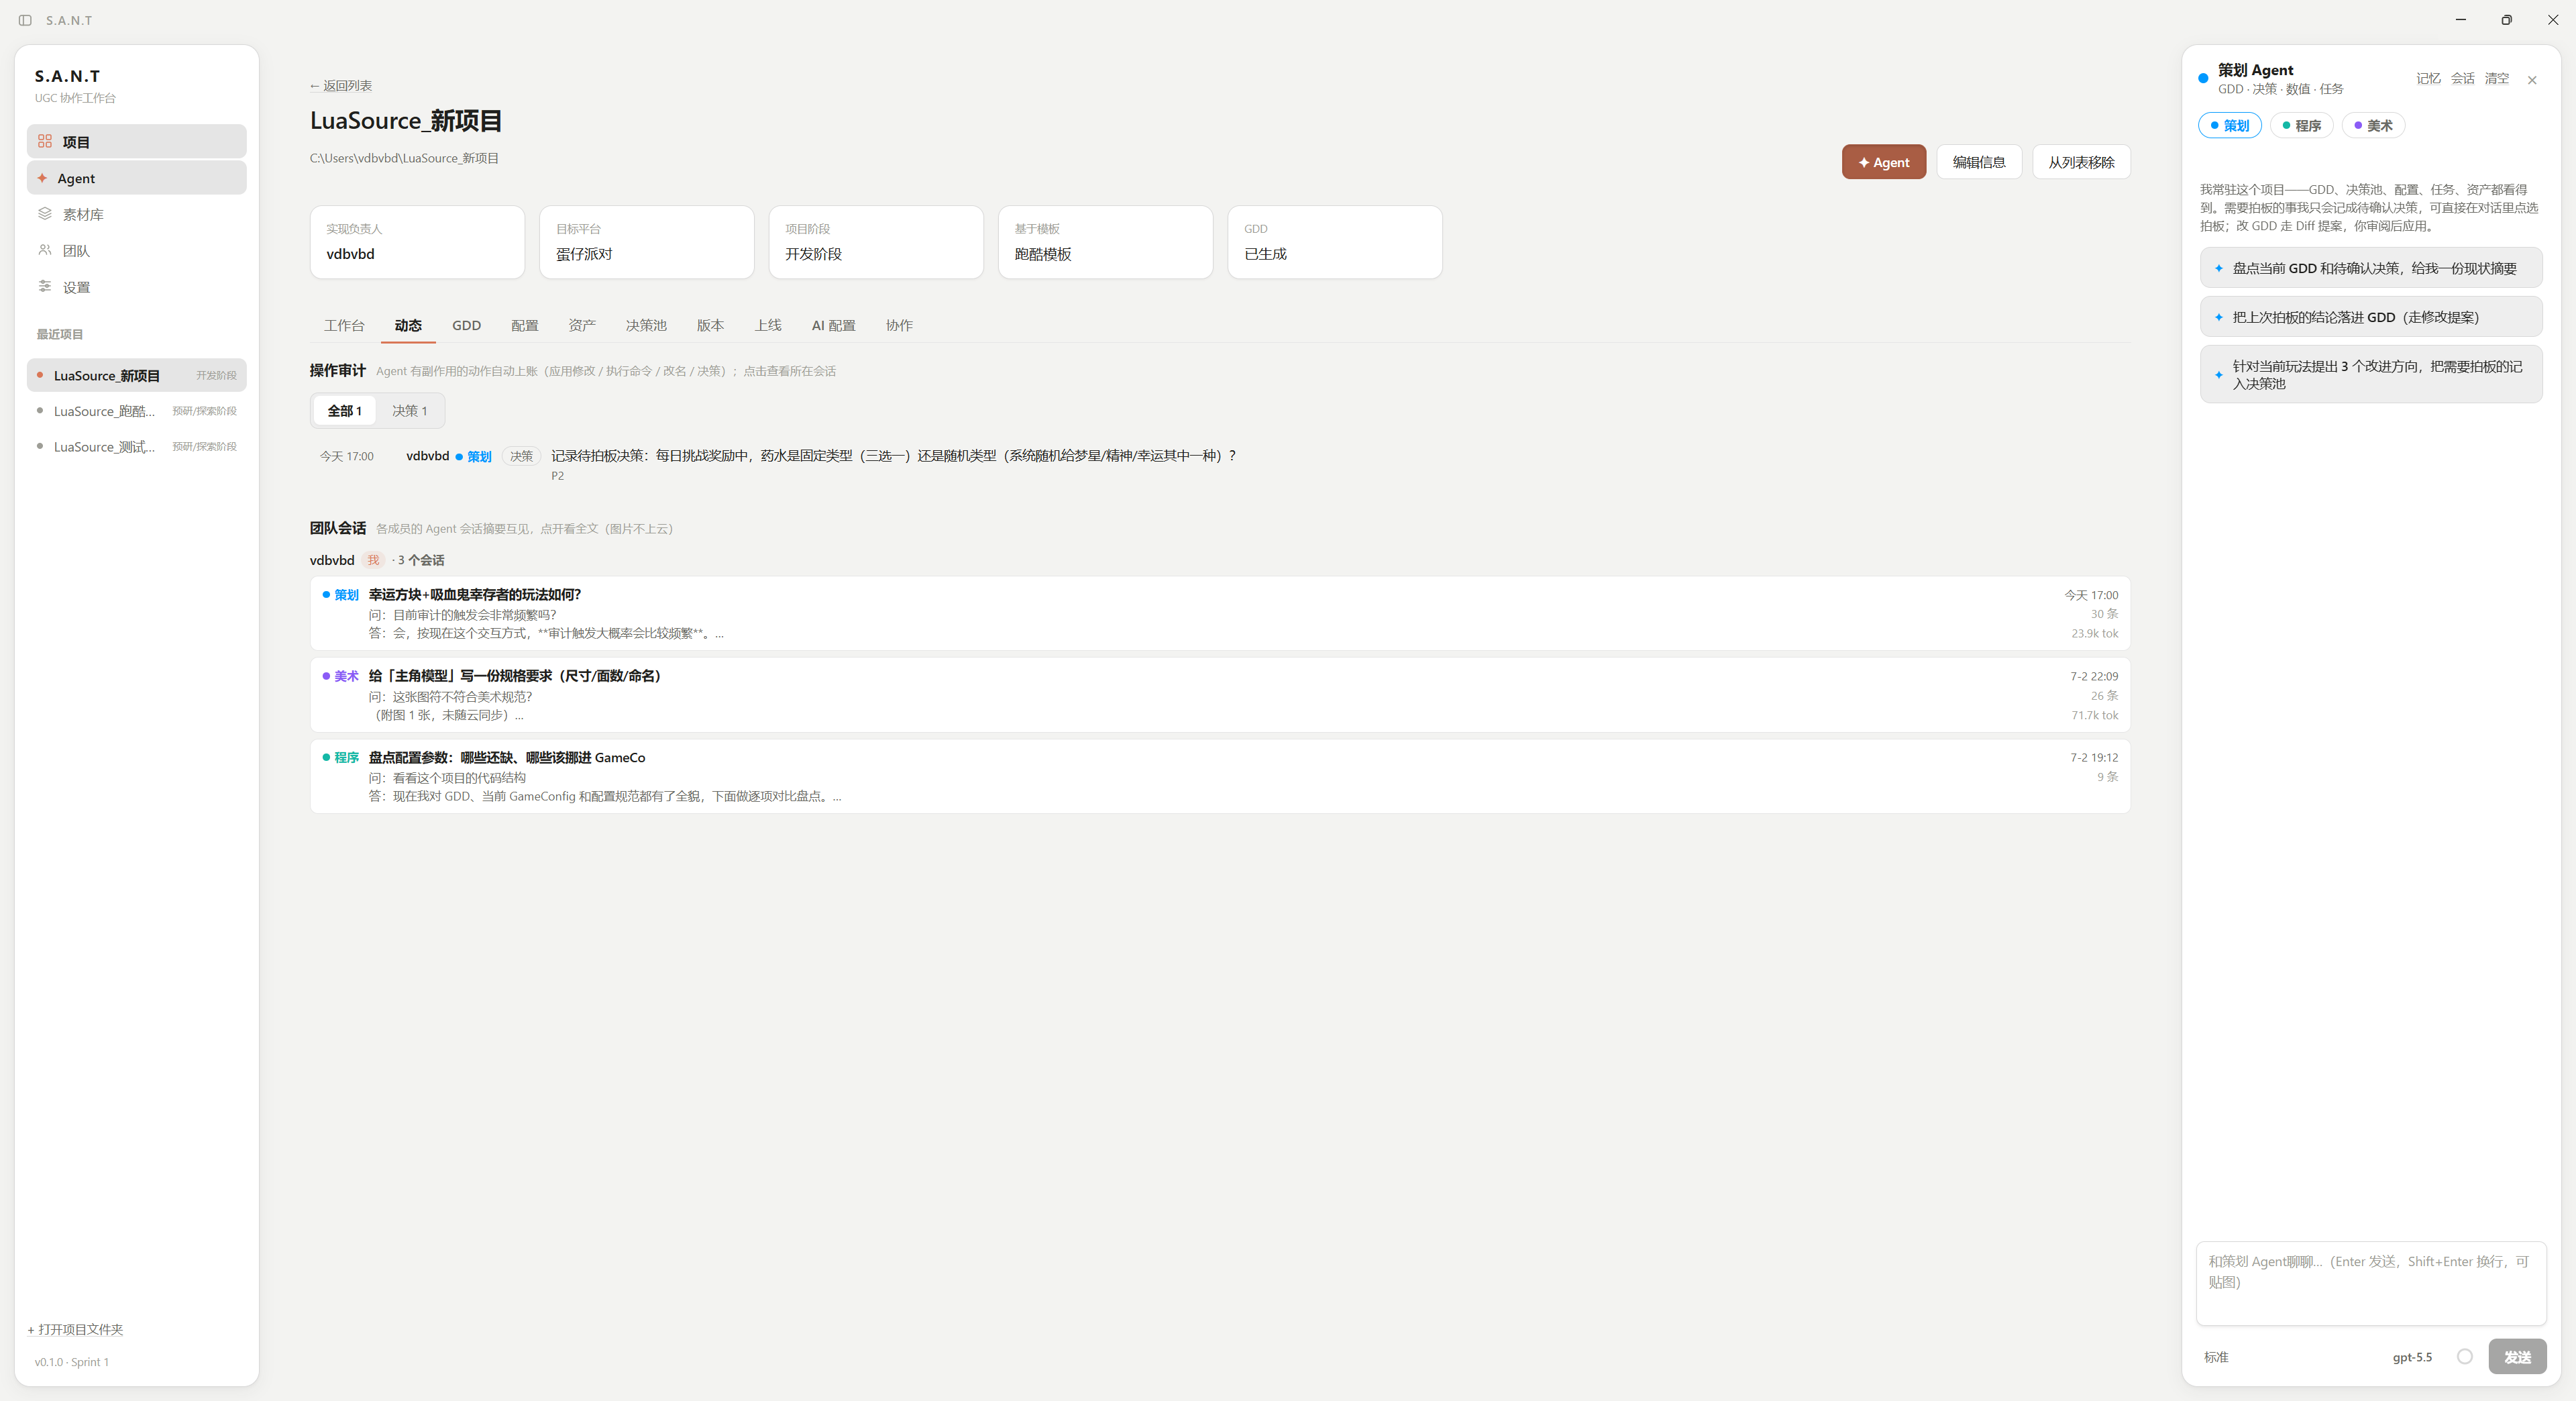Click the version text v0.1.0 · Sprint 1
Image resolution: width=2576 pixels, height=1401 pixels.
click(72, 1362)
